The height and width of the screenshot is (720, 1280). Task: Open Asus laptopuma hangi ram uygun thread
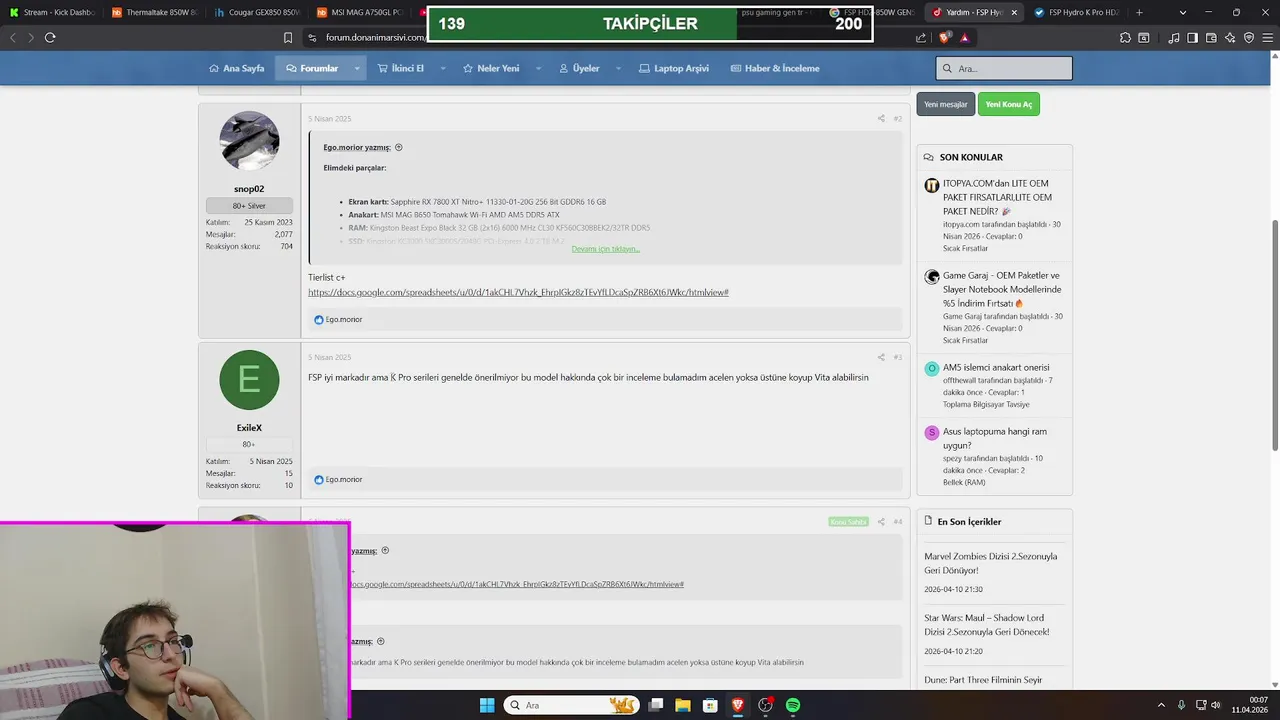(995, 438)
